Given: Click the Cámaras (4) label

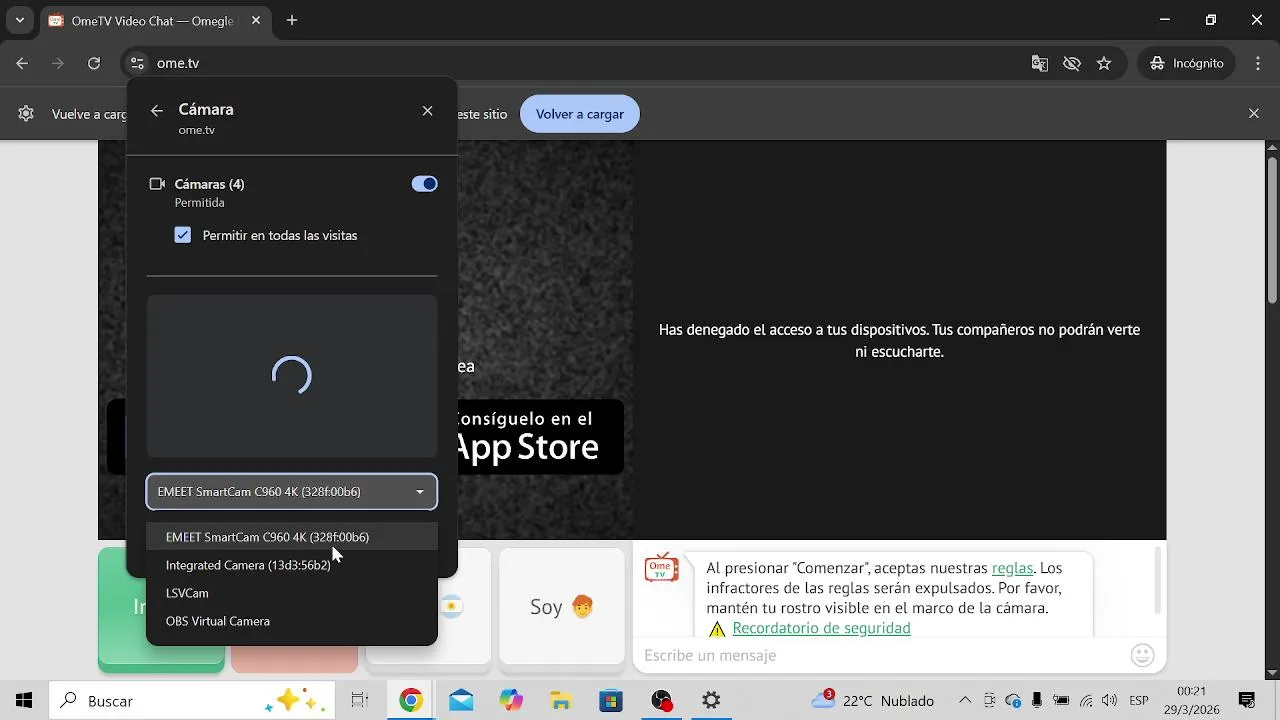Looking at the screenshot, I should point(209,184).
